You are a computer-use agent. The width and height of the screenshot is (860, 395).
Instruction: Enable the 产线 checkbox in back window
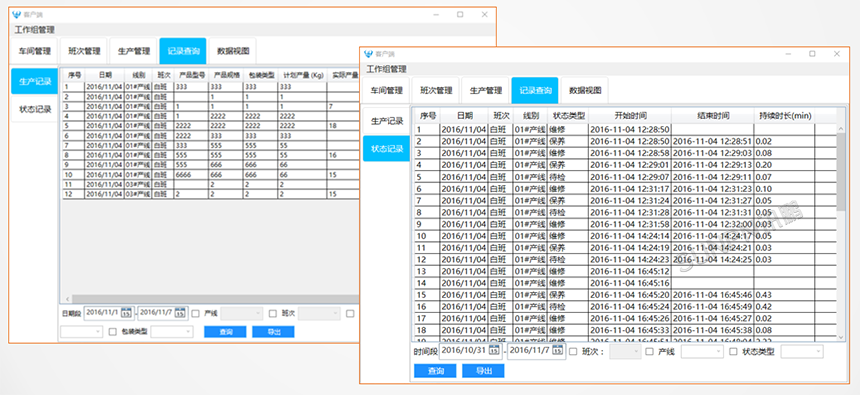(x=195, y=314)
